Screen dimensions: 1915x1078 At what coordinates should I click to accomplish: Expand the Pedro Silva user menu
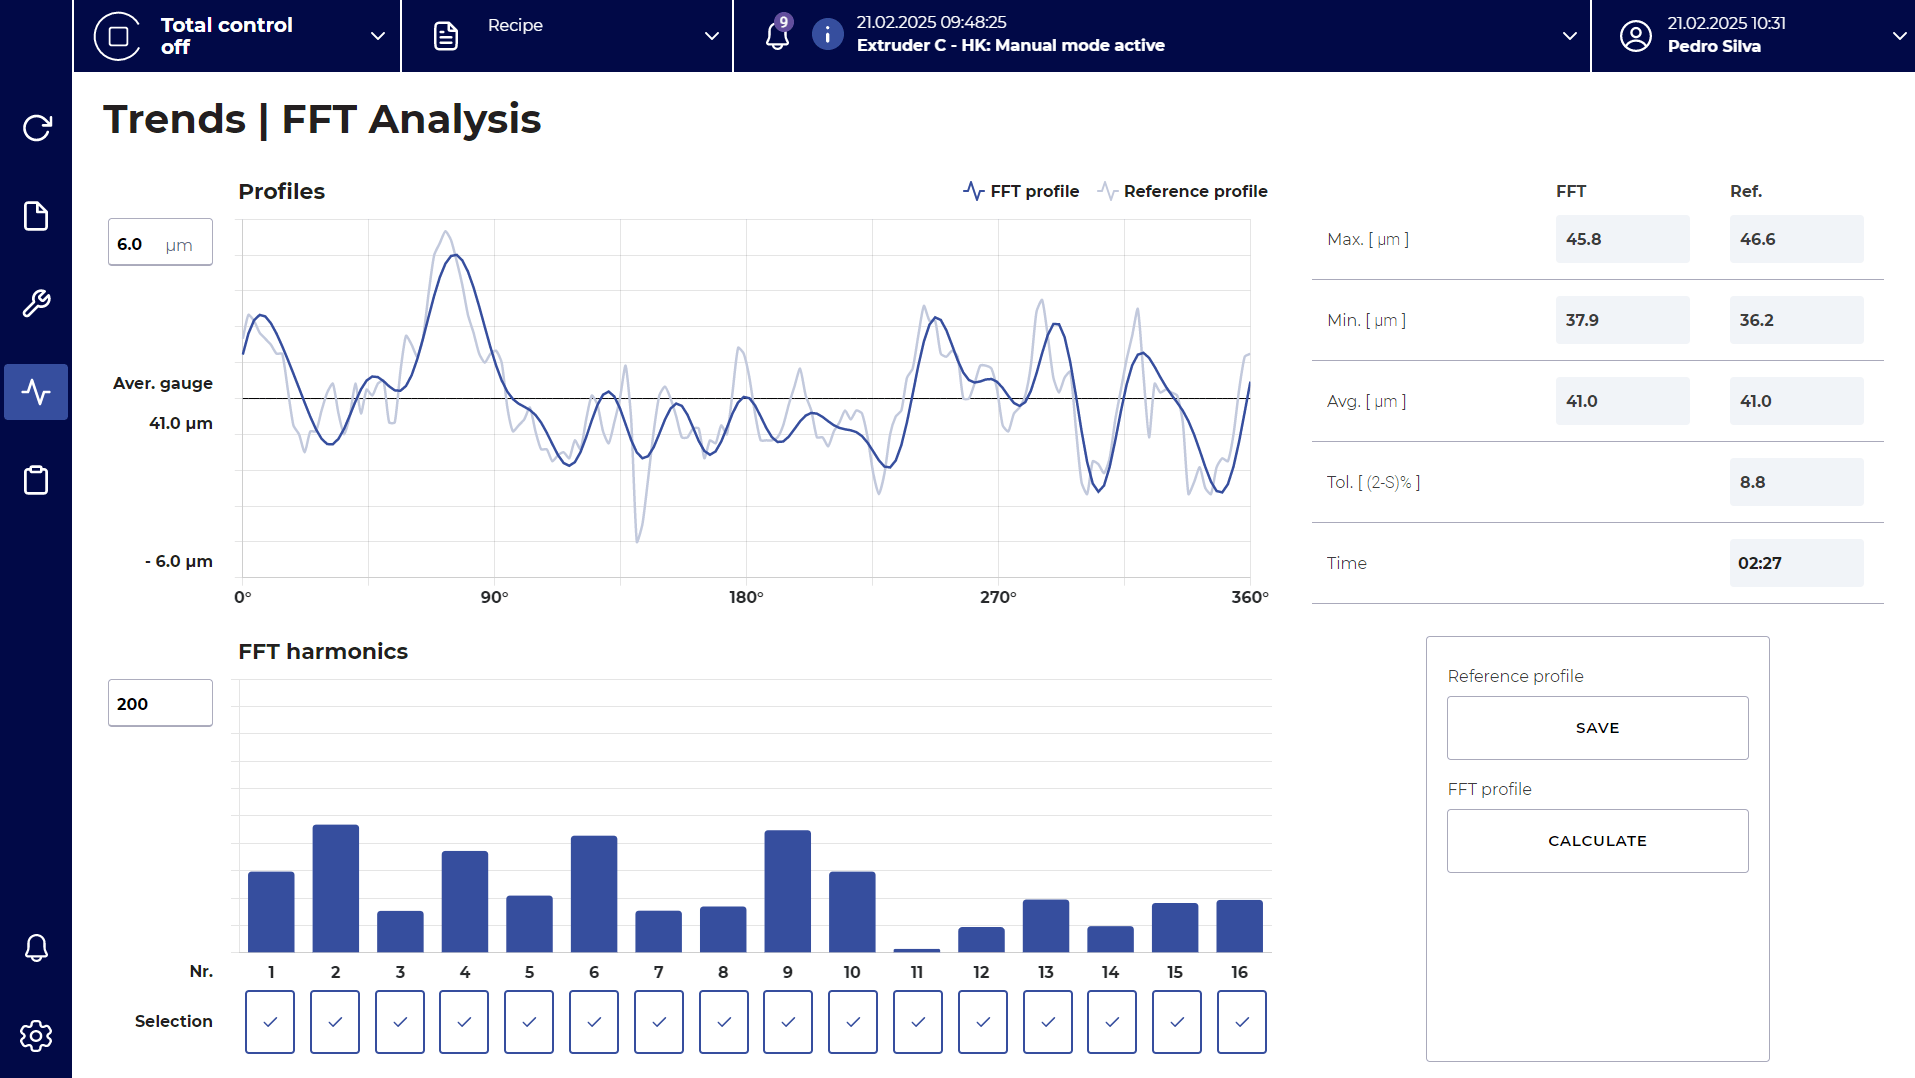coord(1899,36)
